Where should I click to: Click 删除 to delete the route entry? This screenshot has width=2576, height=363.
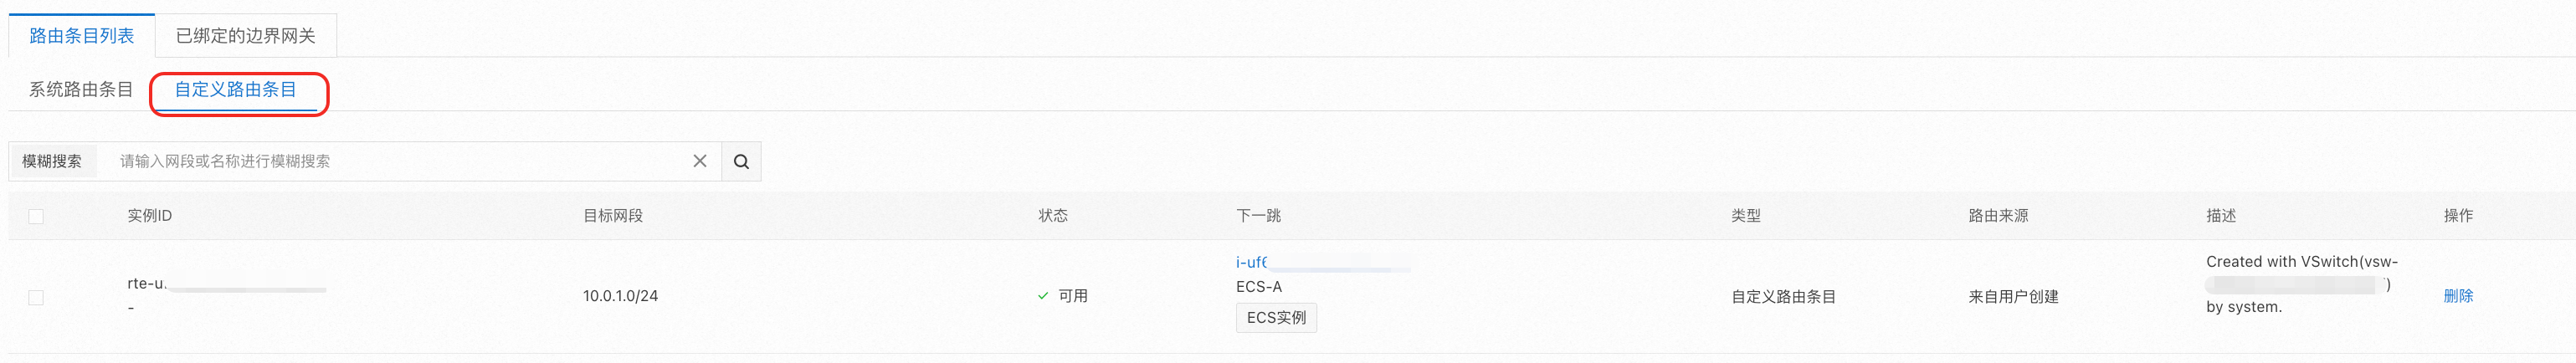point(2458,296)
